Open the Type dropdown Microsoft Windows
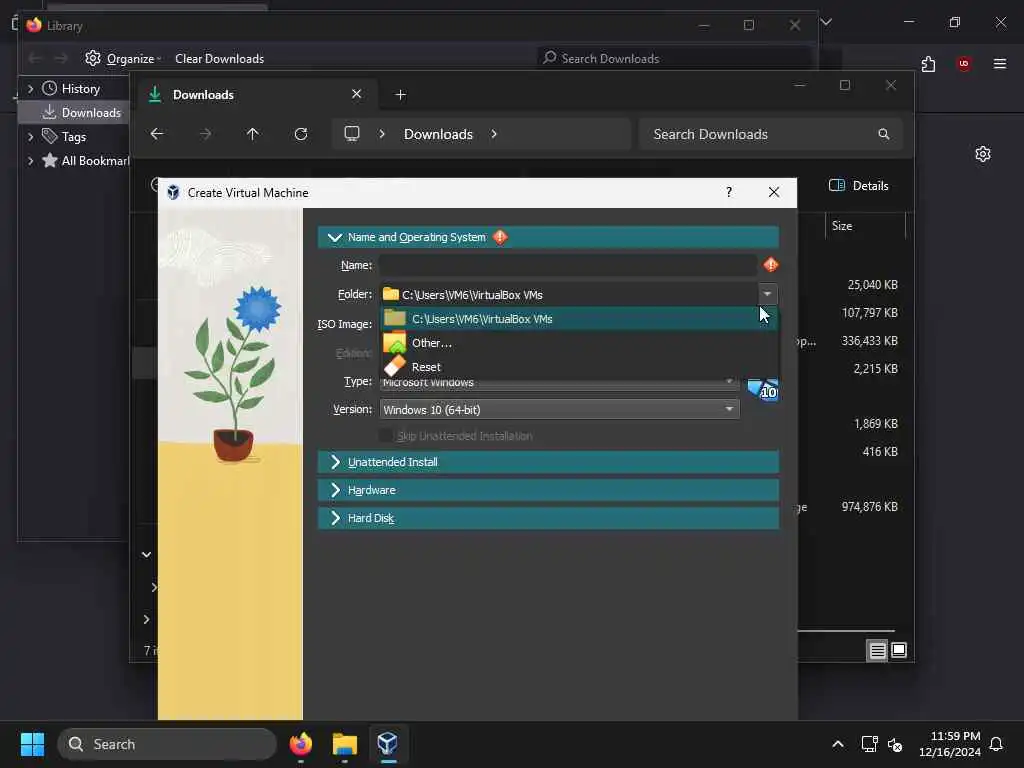The height and width of the screenshot is (768, 1024). (559, 383)
